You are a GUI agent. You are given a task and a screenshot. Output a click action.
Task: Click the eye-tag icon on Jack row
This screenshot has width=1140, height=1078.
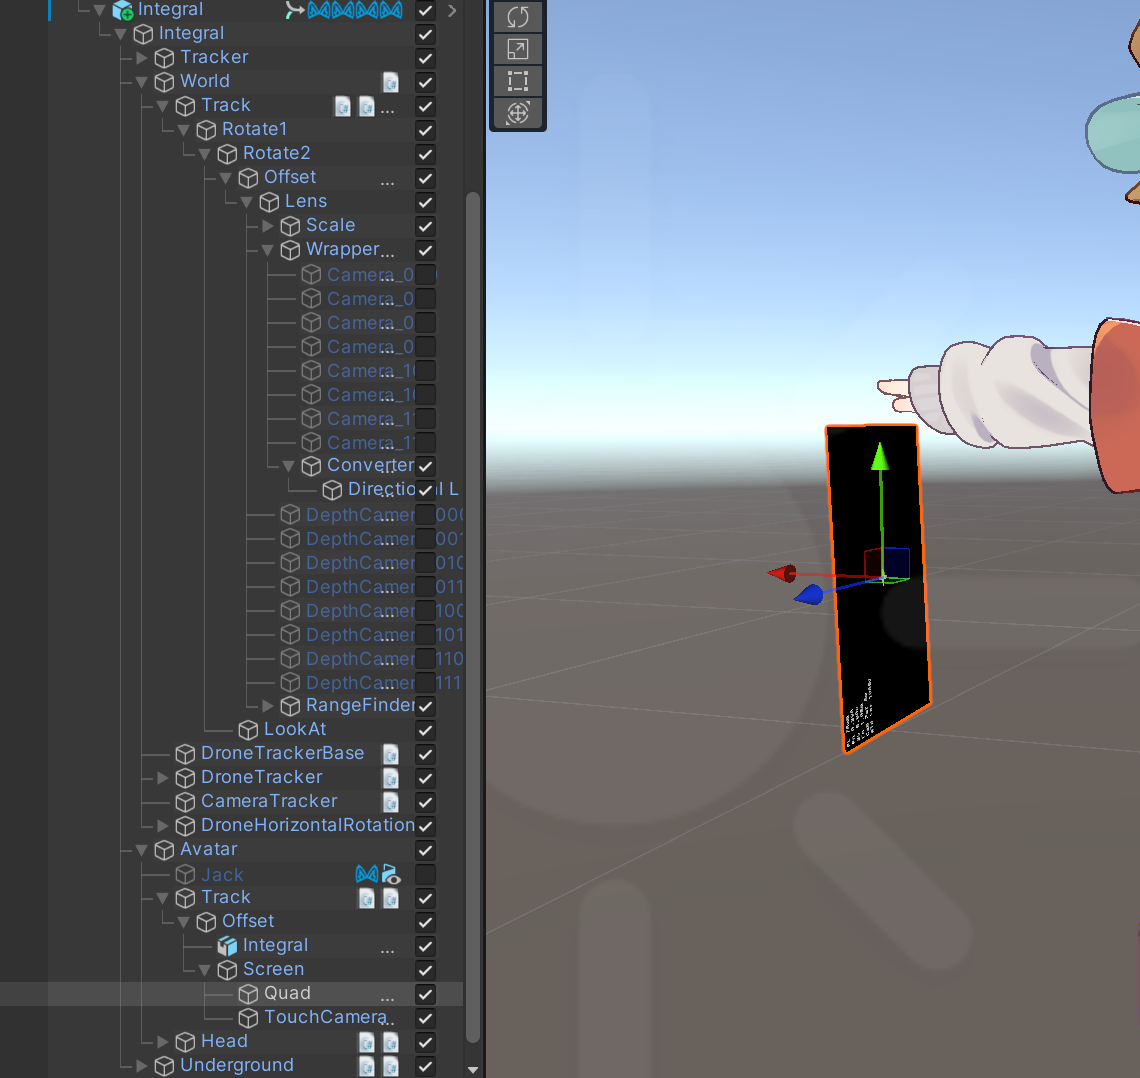(x=391, y=874)
